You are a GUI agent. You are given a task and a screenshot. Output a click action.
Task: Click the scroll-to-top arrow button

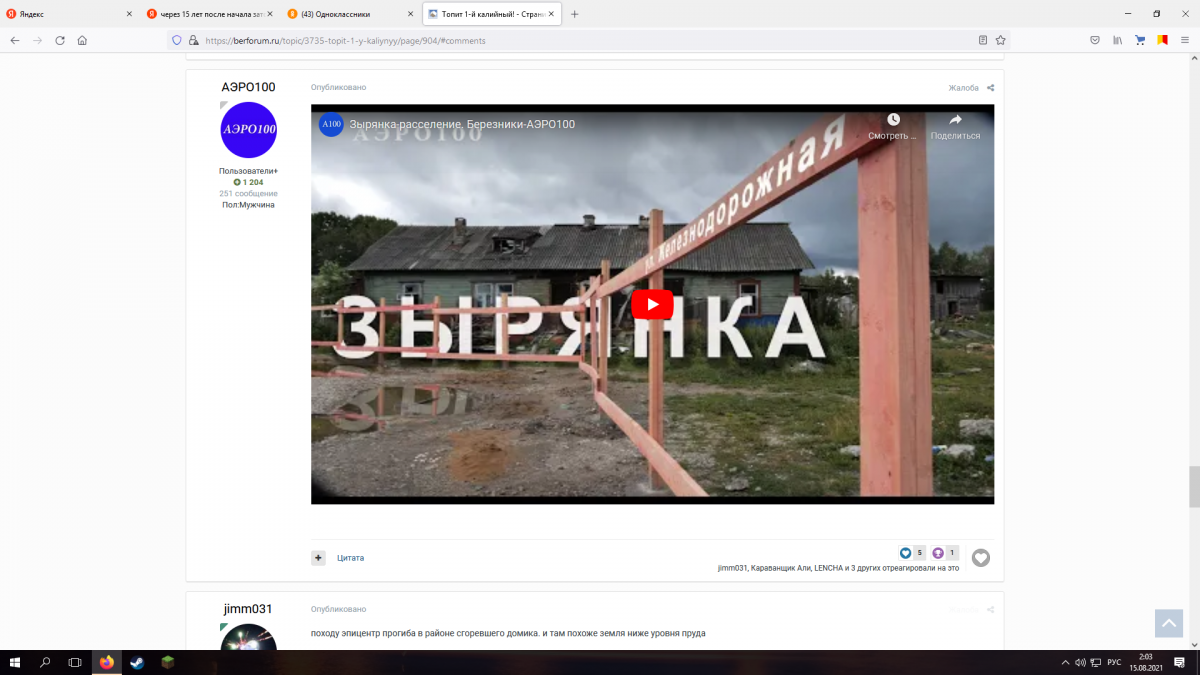1168,622
